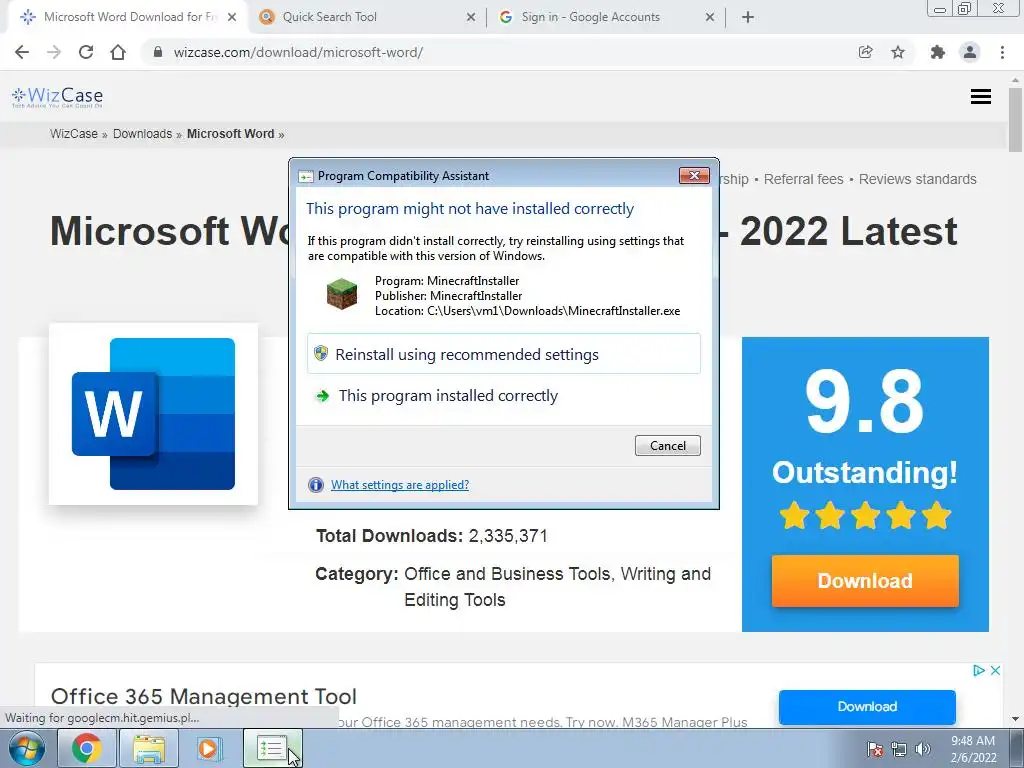The width and height of the screenshot is (1024, 768).
Task: Click the browser forward arrow
Action: (54, 52)
